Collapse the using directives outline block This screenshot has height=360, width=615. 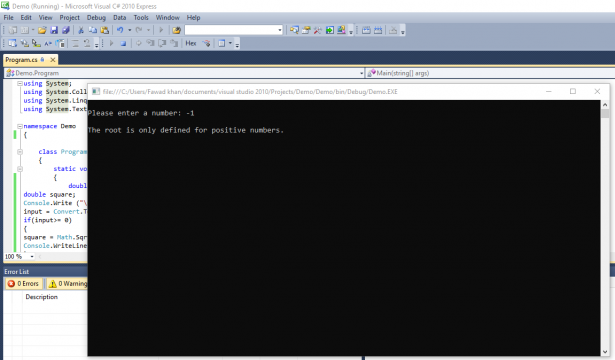click(20, 83)
